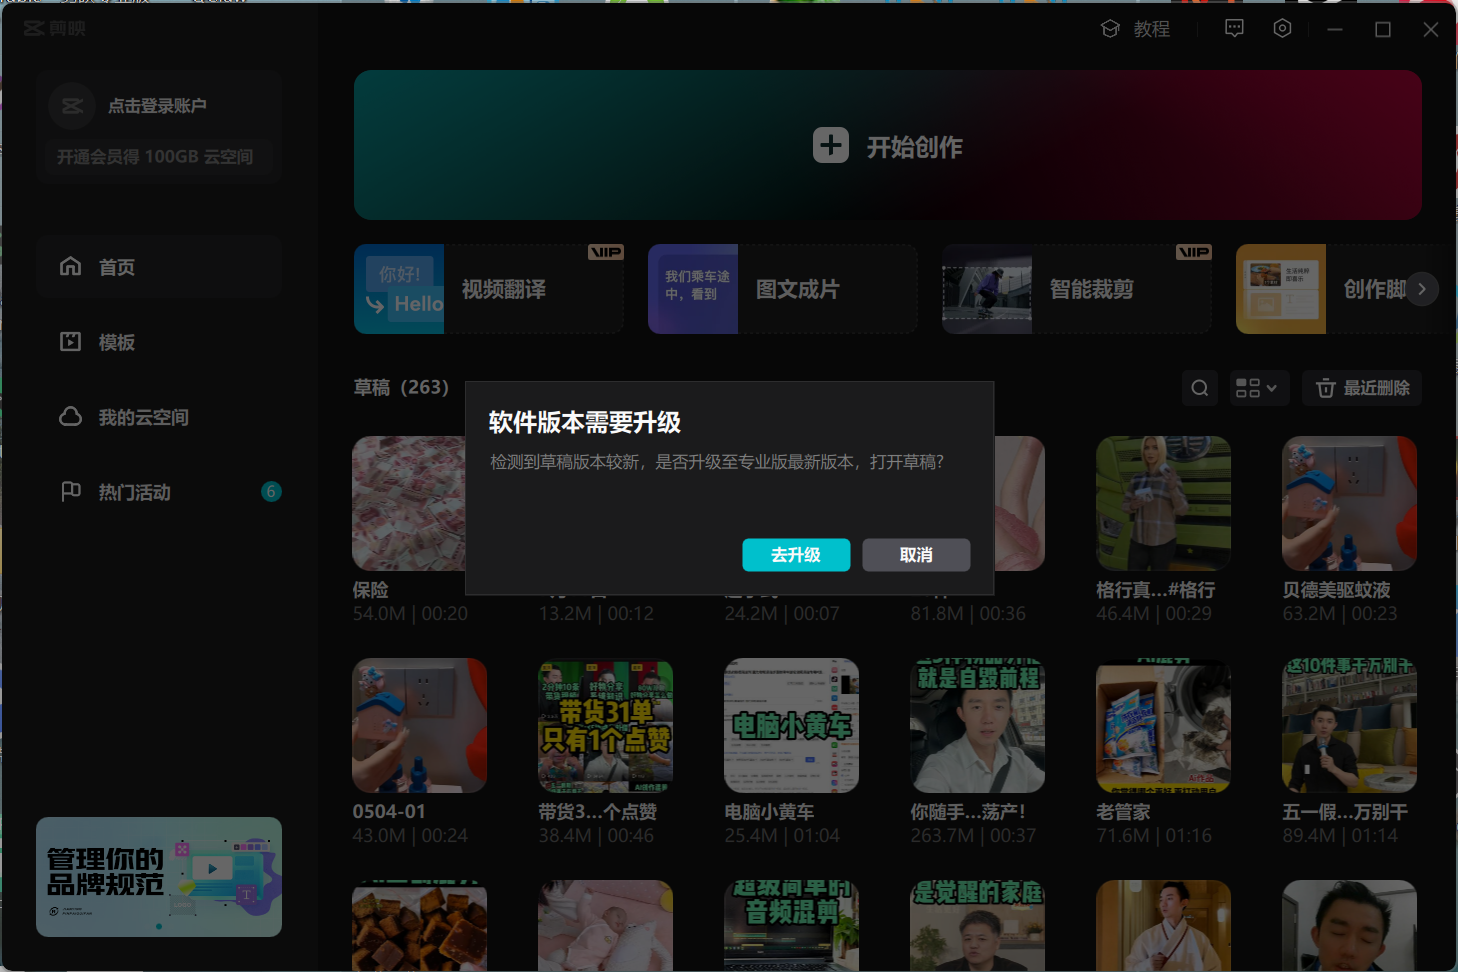
Task: Click the draft search magnifier icon
Action: (1199, 388)
